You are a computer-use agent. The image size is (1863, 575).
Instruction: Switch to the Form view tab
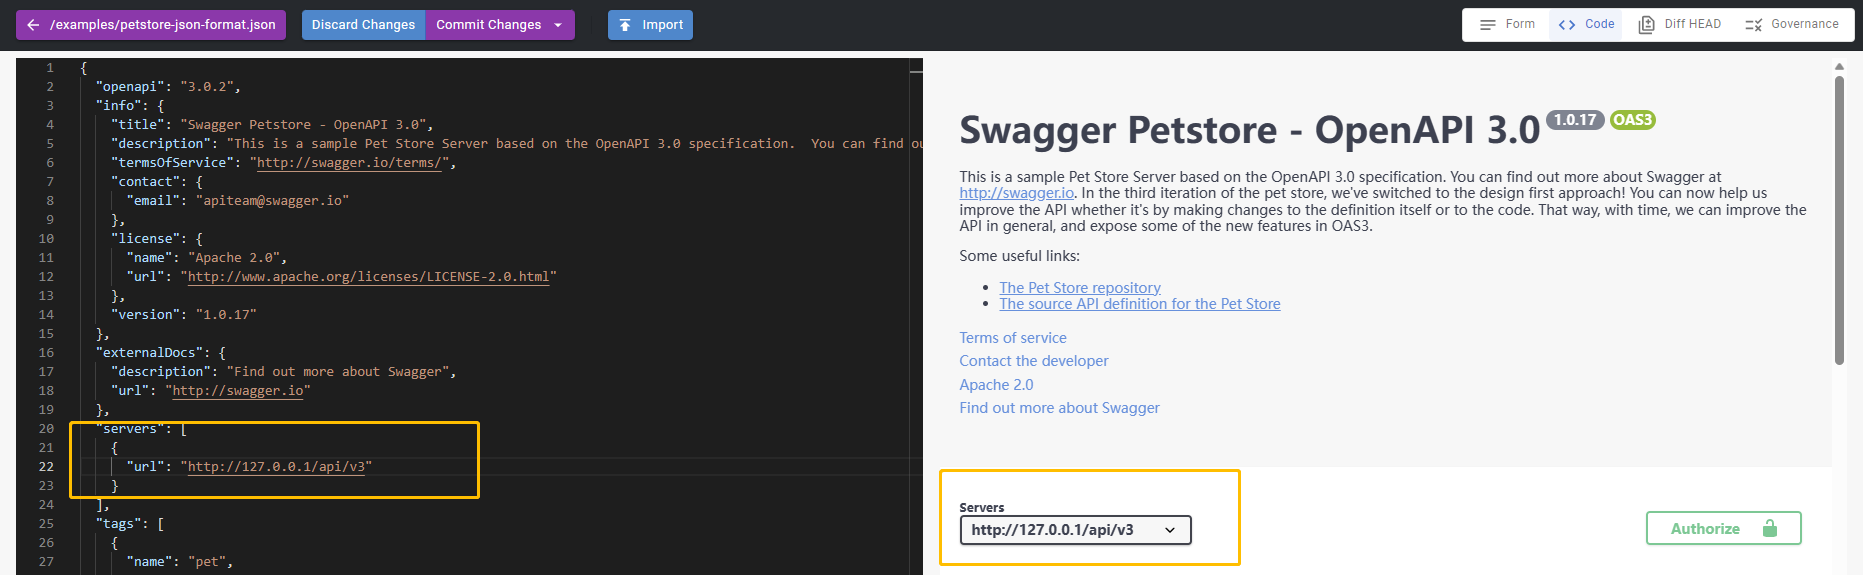click(x=1507, y=24)
